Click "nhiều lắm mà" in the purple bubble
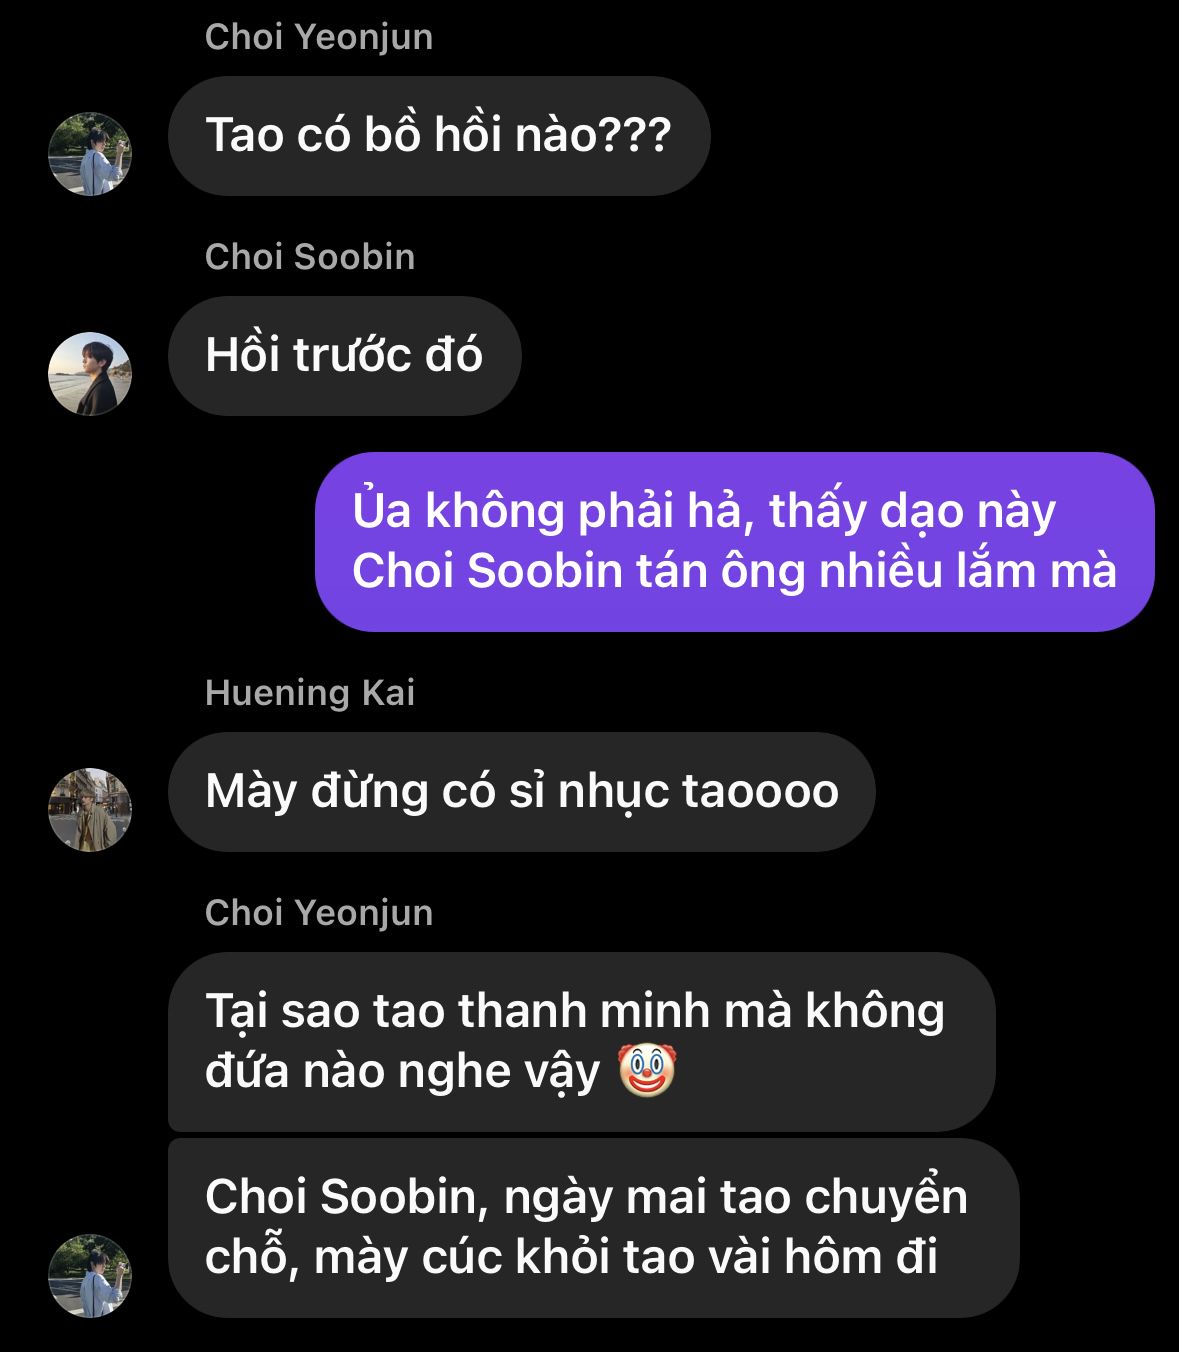1179x1352 pixels. tap(968, 571)
